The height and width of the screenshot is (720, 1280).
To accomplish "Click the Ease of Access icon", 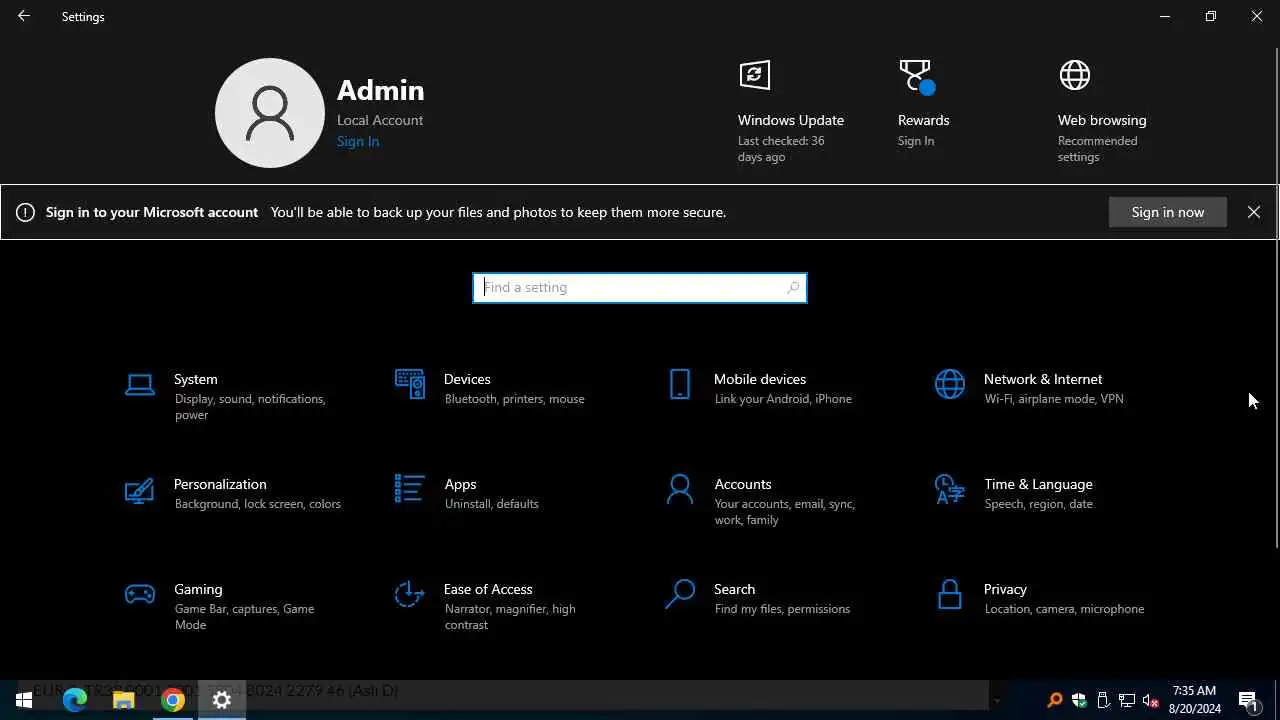I will (x=410, y=594).
